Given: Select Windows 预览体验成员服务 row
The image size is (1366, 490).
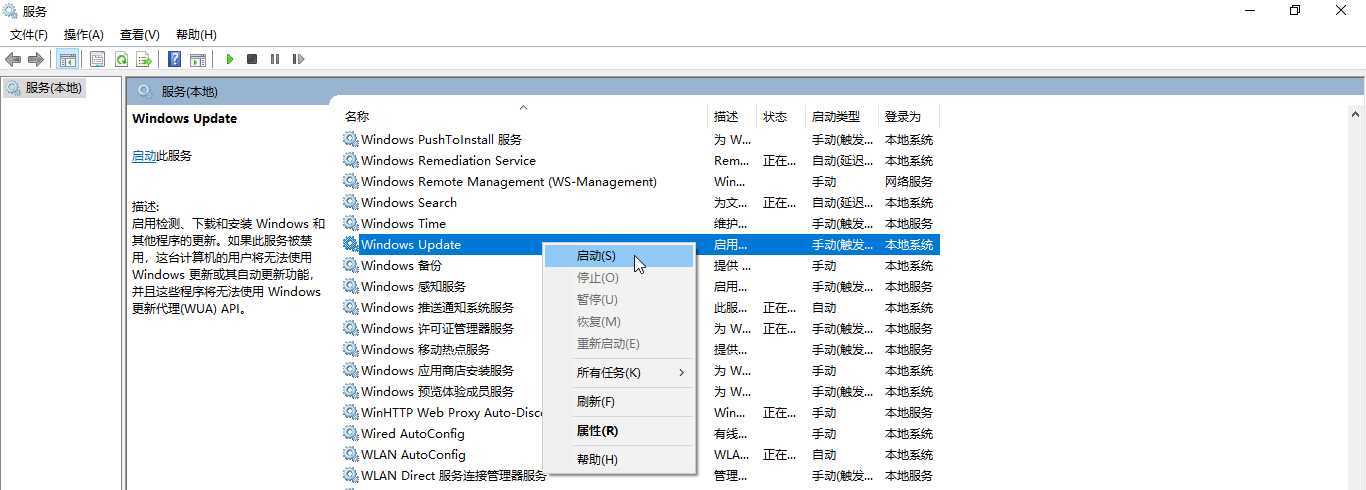Looking at the screenshot, I should click(x=639, y=391).
